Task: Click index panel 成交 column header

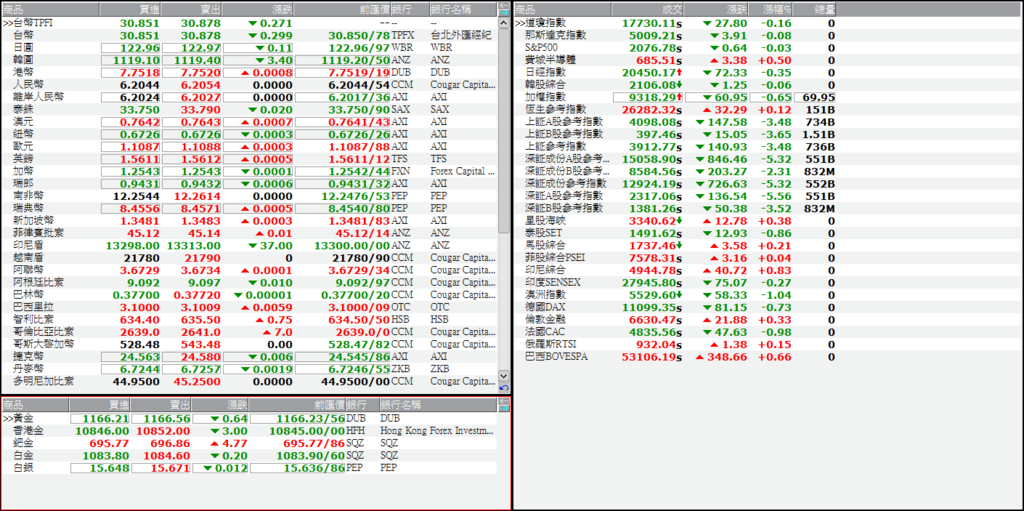Action: 648,9
